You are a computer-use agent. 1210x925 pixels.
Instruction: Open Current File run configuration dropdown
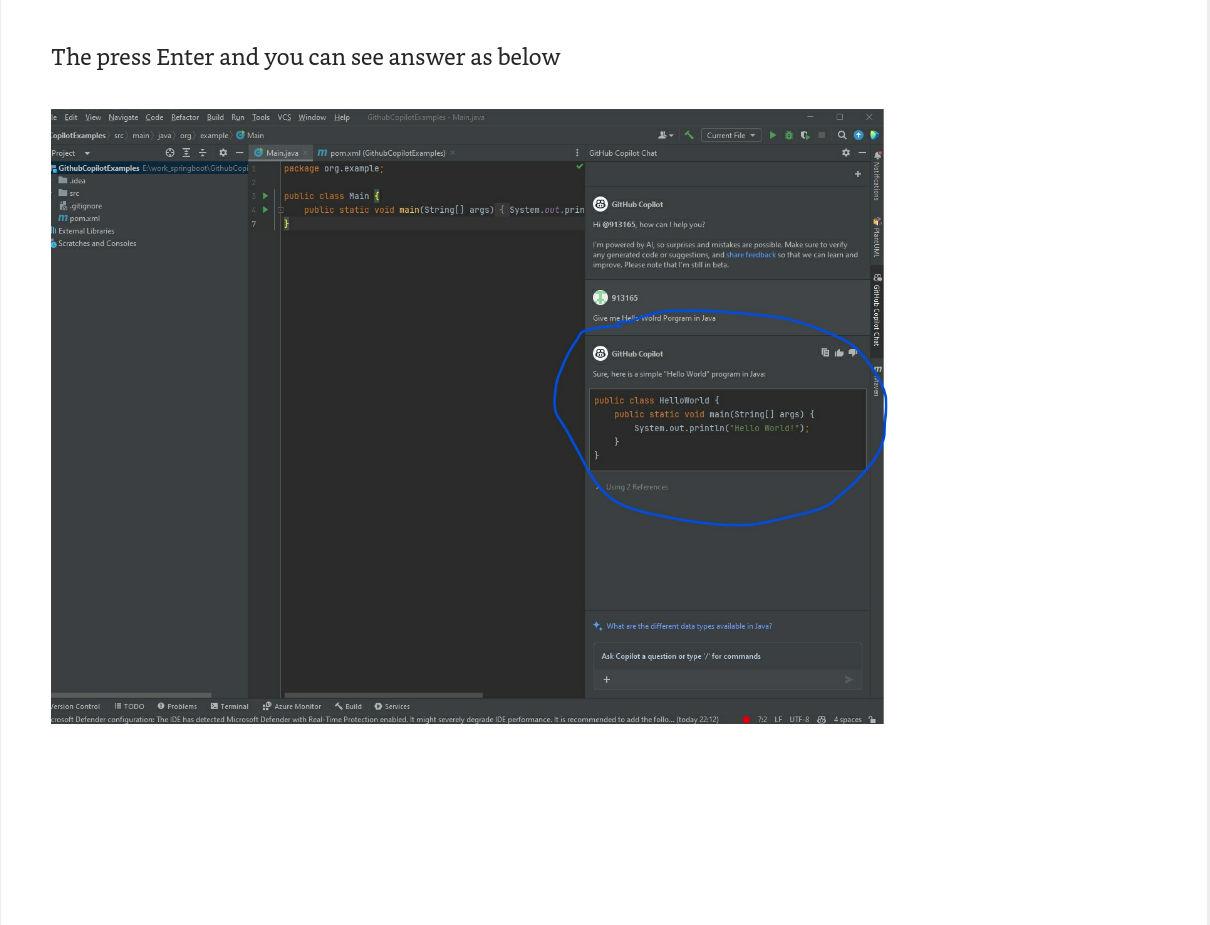click(x=731, y=135)
